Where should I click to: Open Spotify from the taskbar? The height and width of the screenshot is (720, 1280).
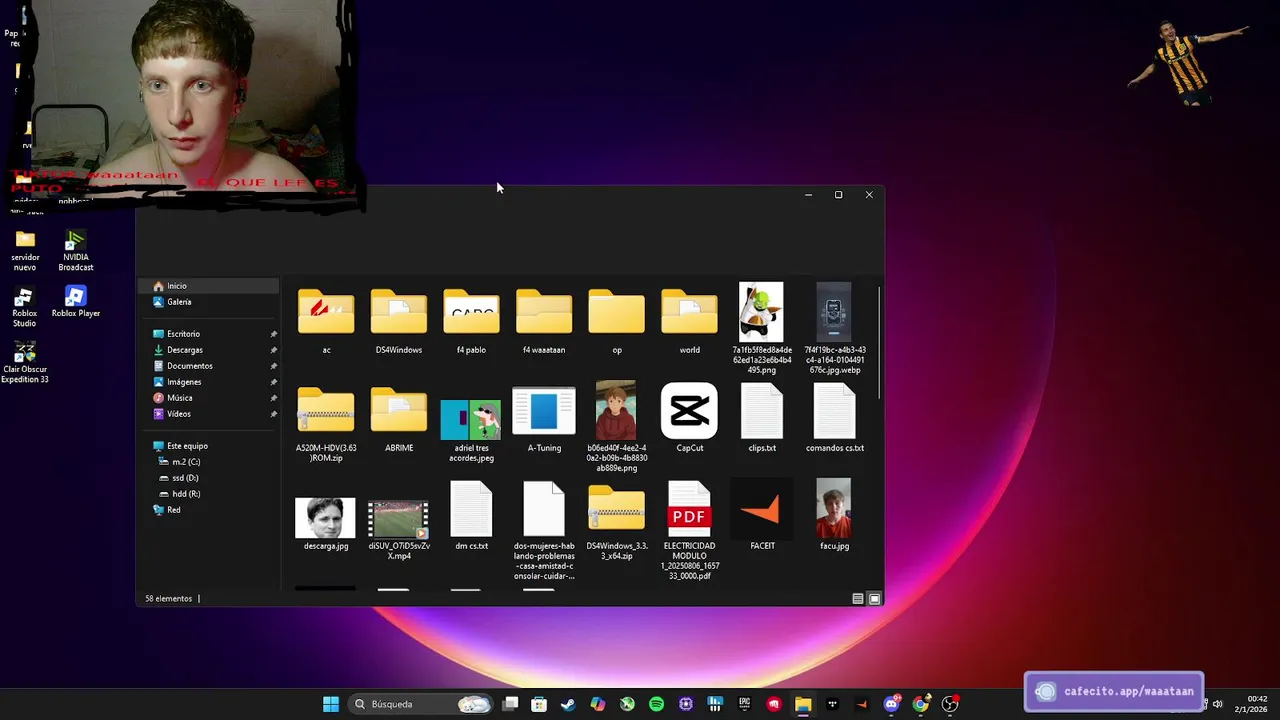click(656, 704)
